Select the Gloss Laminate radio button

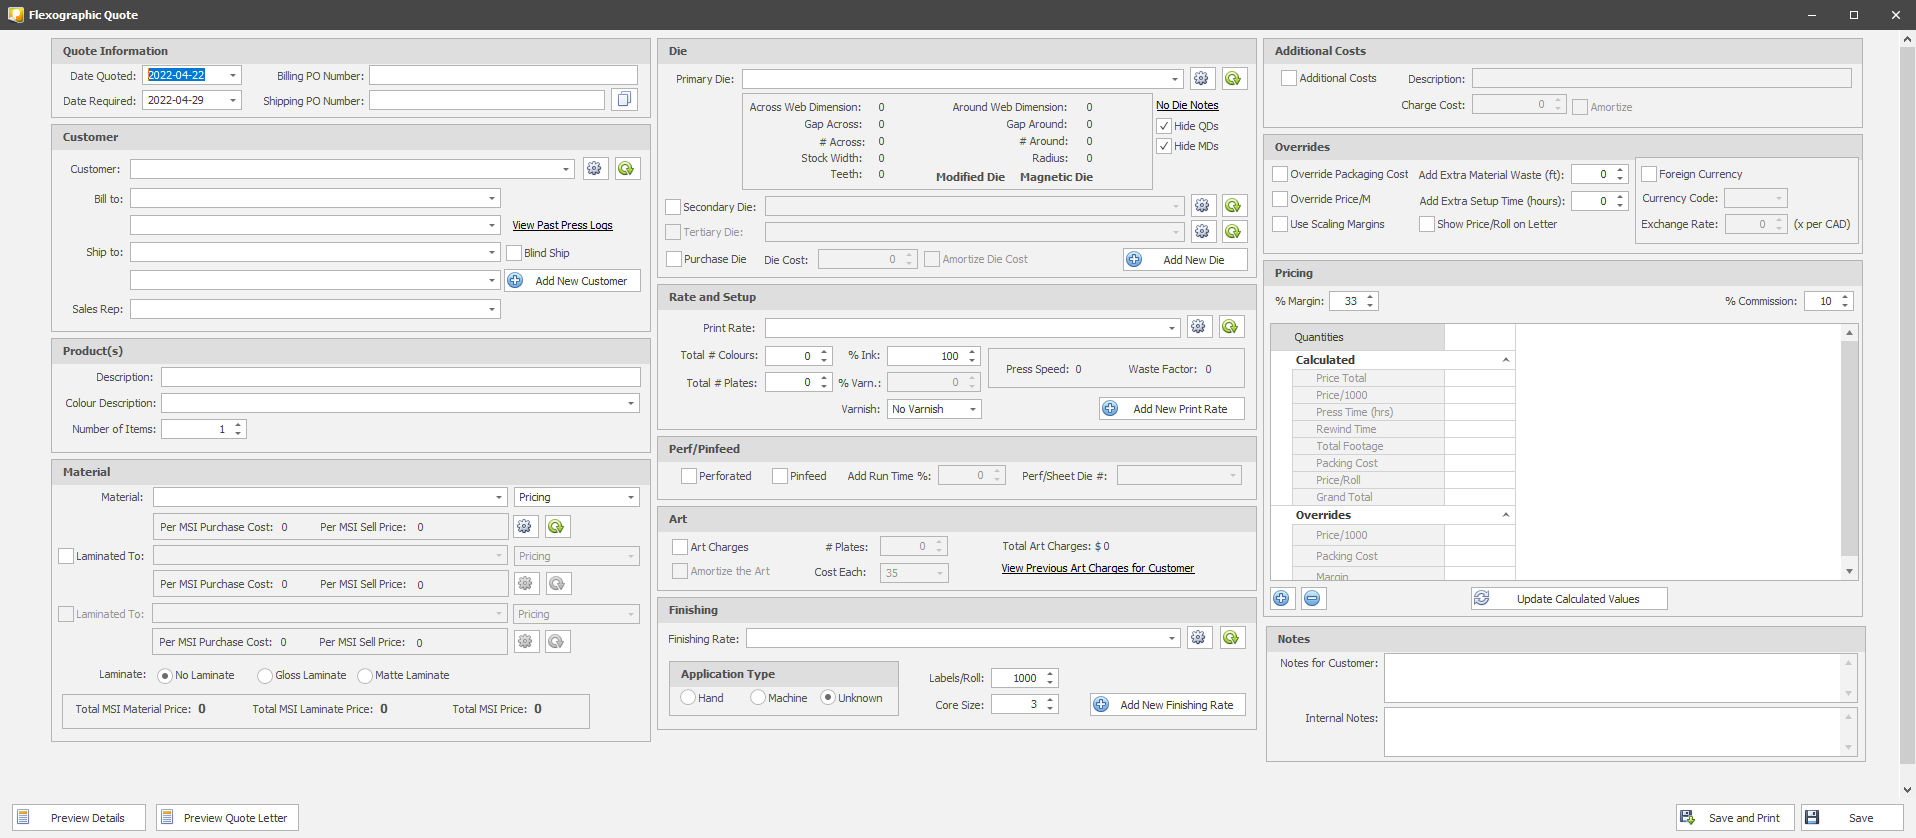pos(265,676)
